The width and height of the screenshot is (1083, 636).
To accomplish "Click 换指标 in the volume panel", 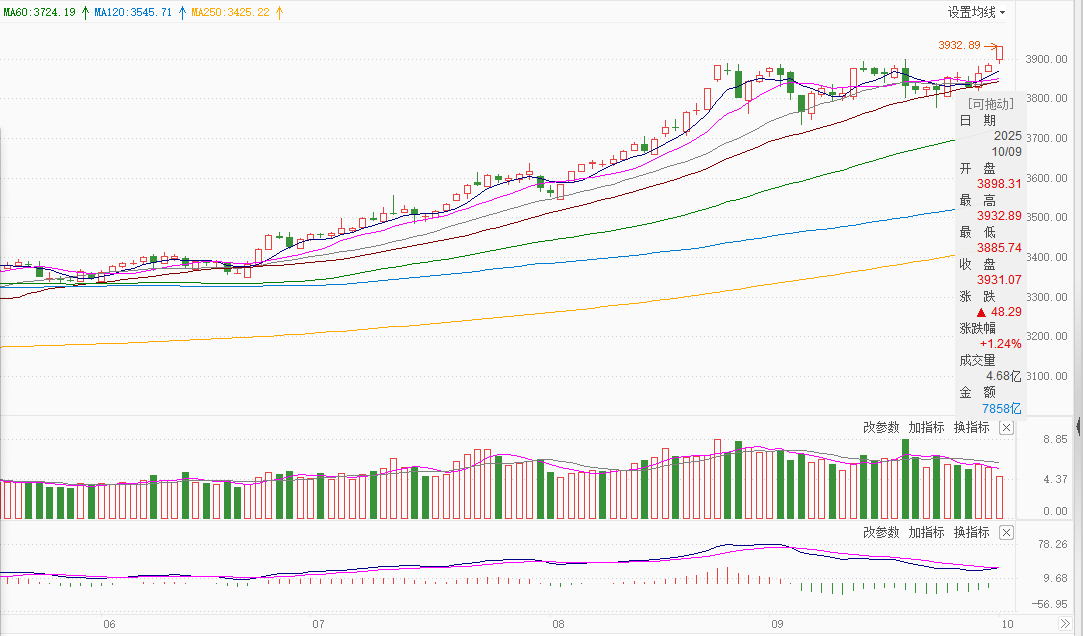I will coord(971,427).
